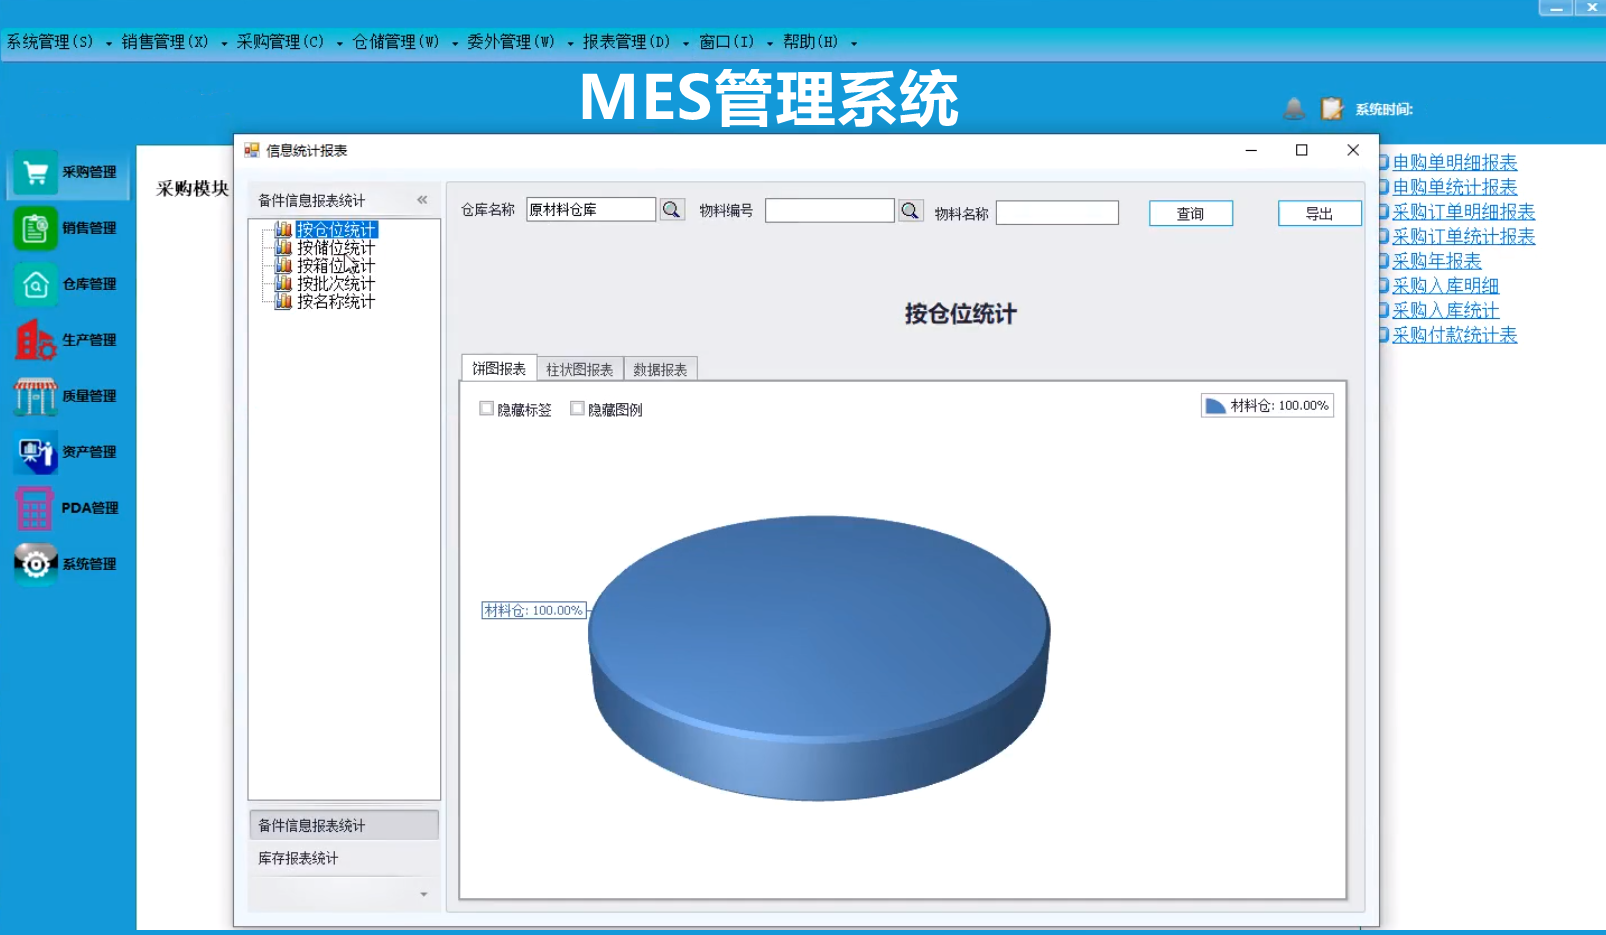Close the main MES管理系统 window
The width and height of the screenshot is (1606, 935).
coord(1591,7)
